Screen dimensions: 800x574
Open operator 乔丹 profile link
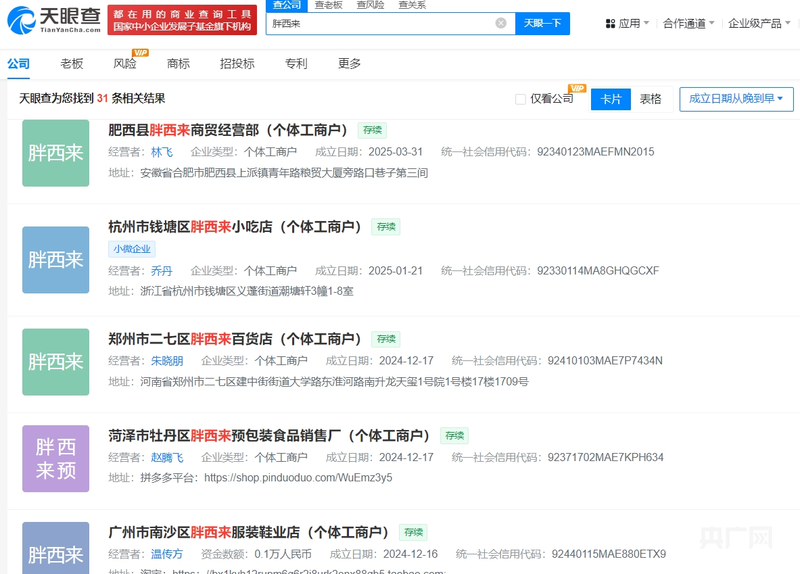(161, 271)
